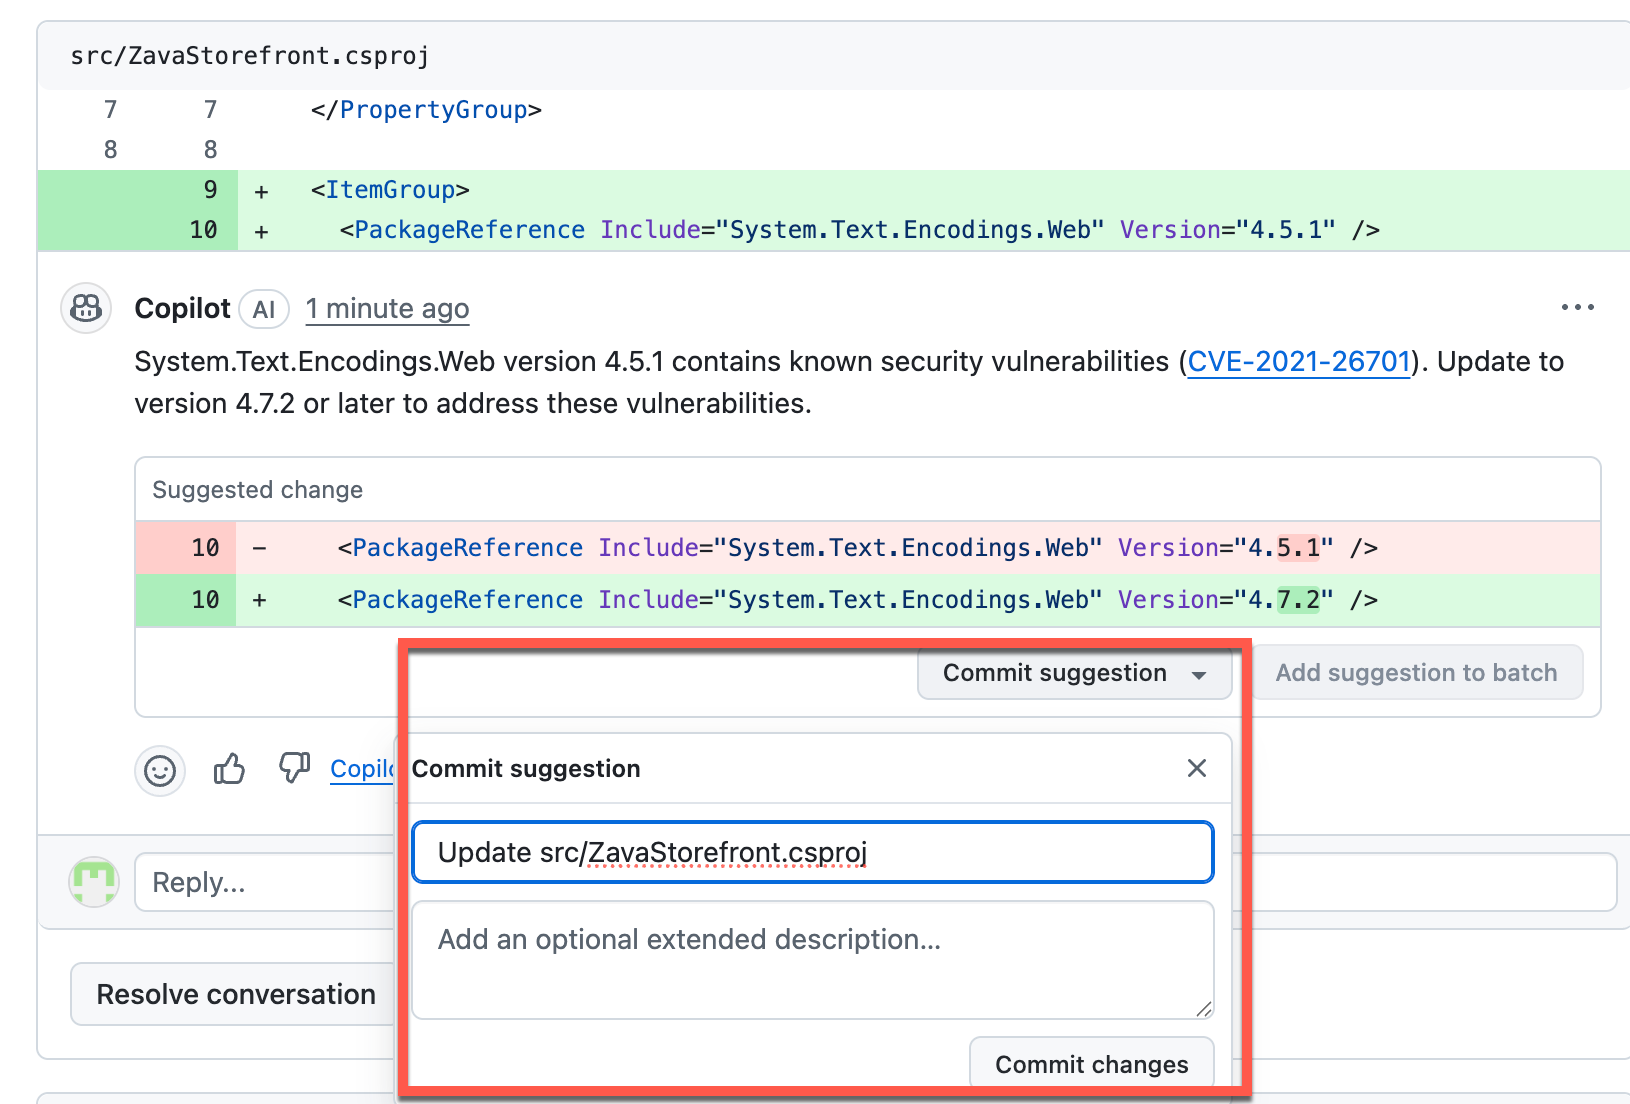Click the user avatar next to Reply
The image size is (1630, 1104).
tap(93, 882)
